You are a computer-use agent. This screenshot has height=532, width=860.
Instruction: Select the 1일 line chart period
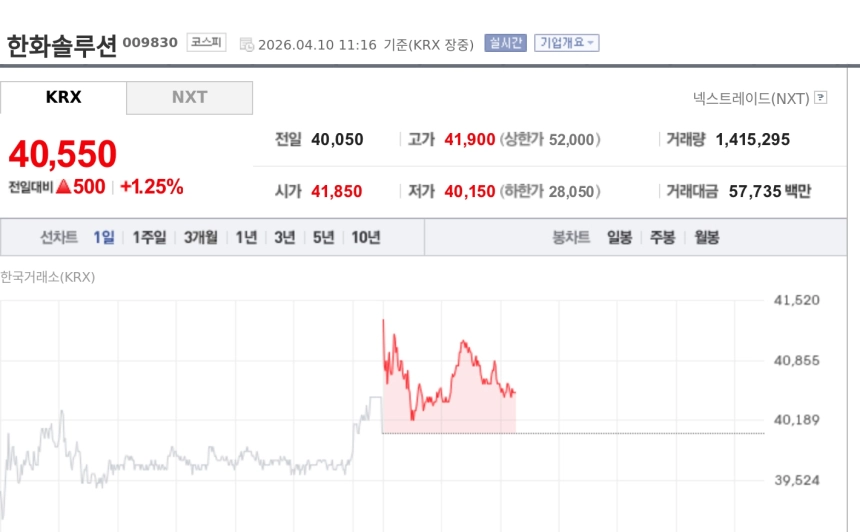pyautogui.click(x=104, y=238)
